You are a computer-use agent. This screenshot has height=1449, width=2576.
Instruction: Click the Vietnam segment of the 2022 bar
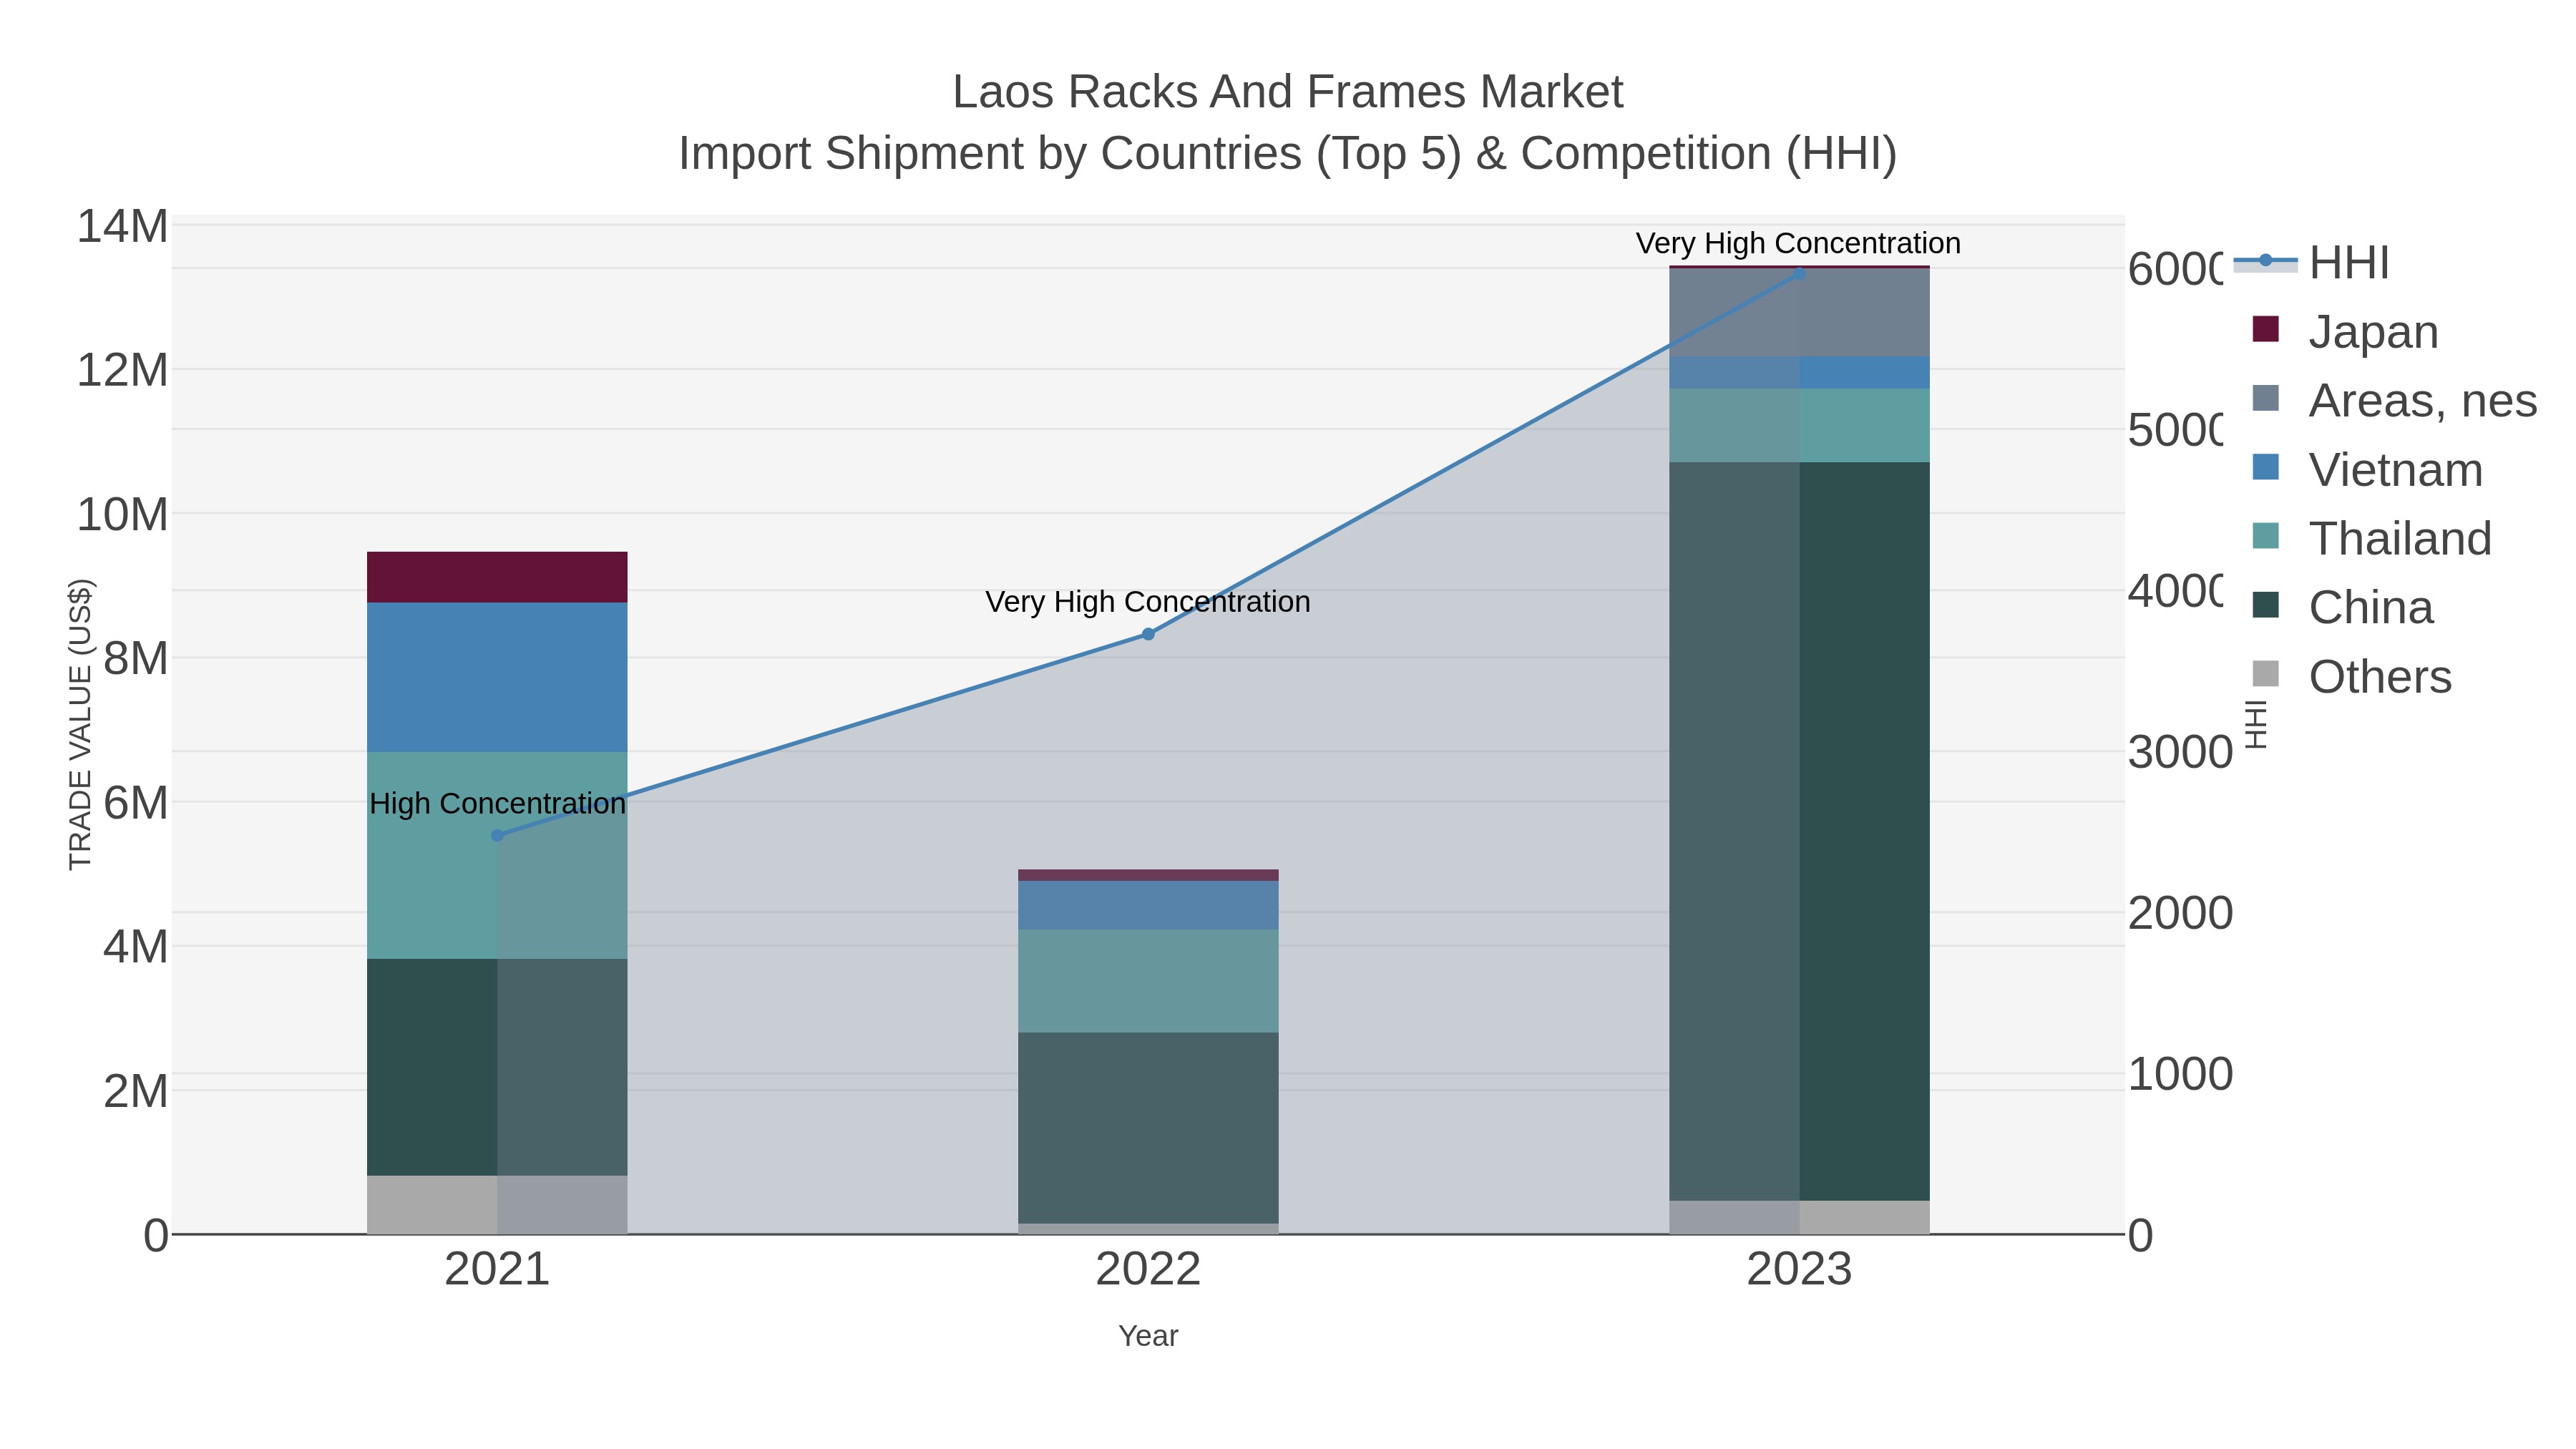[x=1148, y=905]
